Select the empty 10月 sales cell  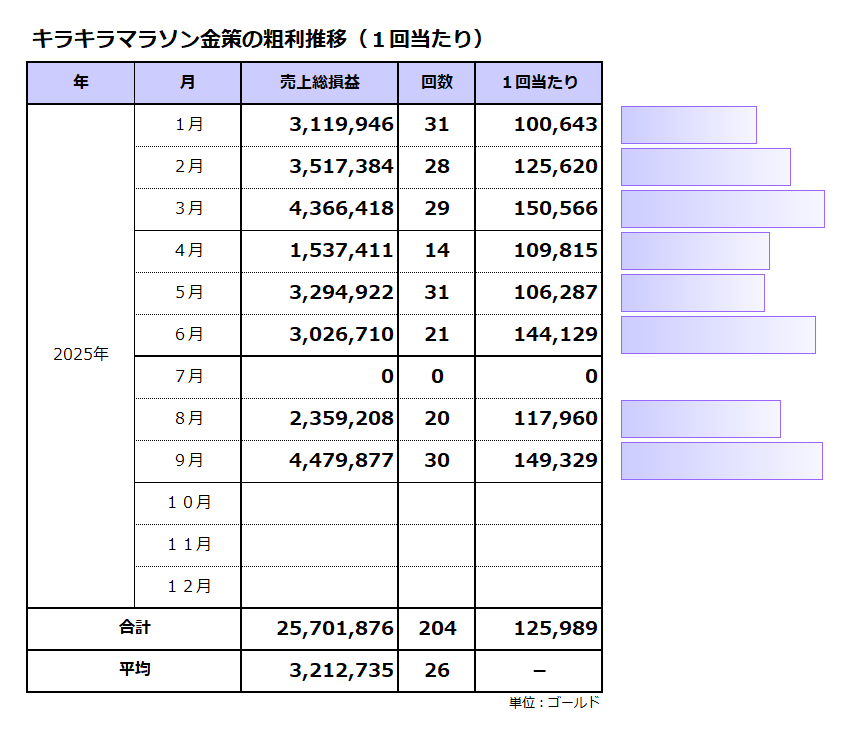[x=319, y=503]
